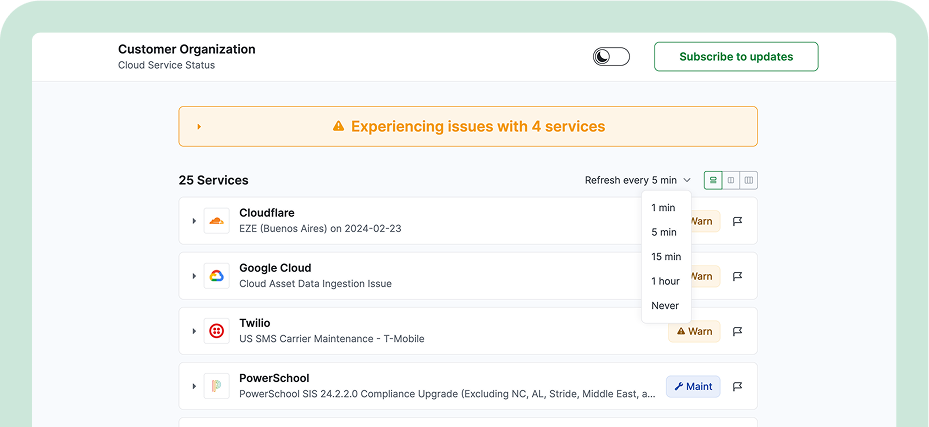Click 'US SMS Carrier Maintenance - T-Mobile' text

332,339
